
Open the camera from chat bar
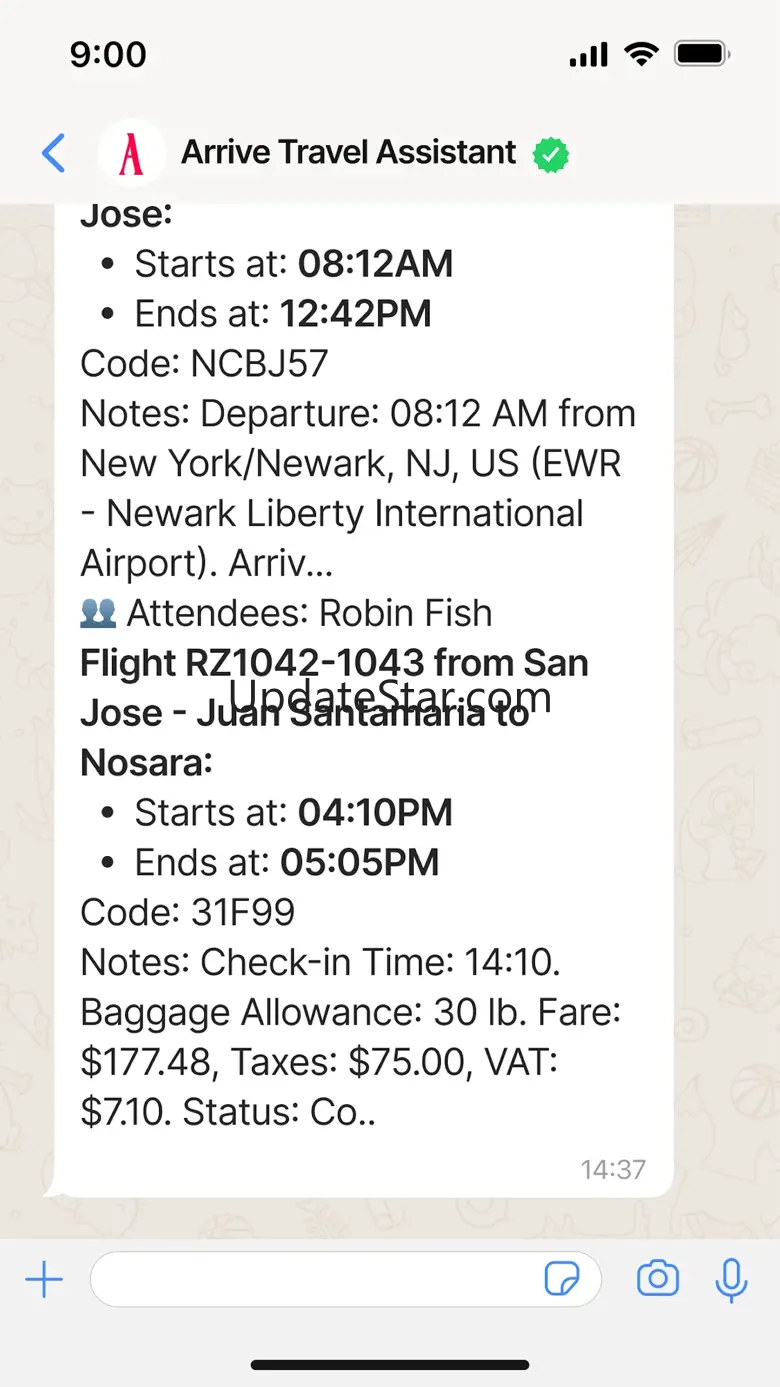658,1279
